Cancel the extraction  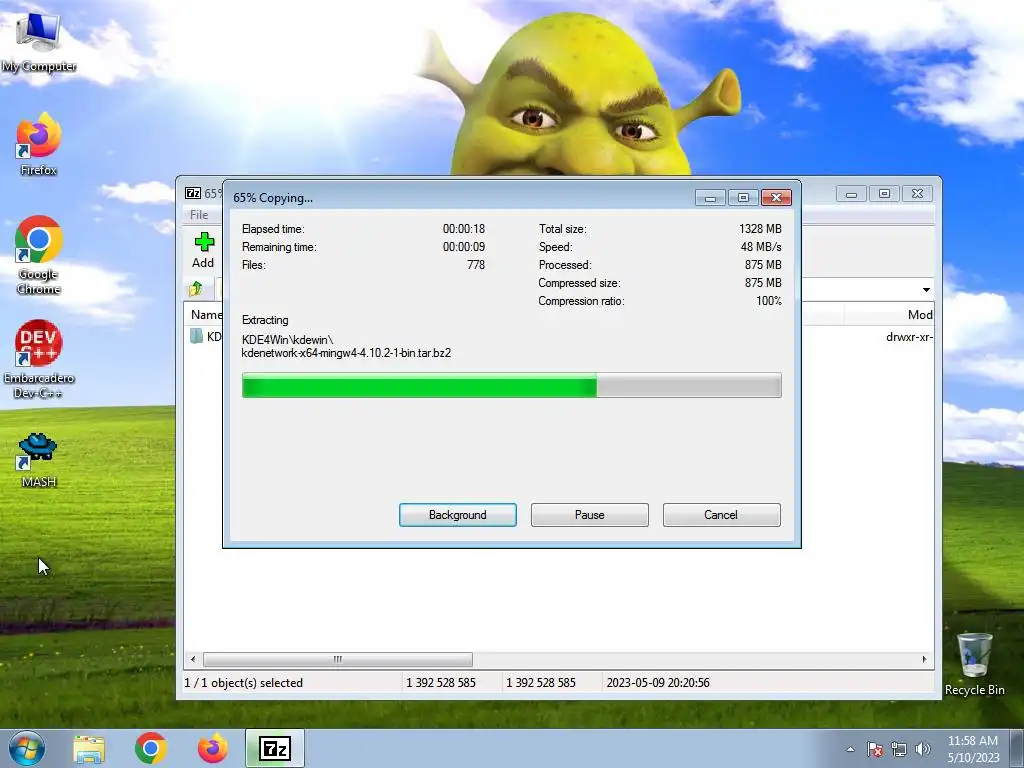point(722,515)
